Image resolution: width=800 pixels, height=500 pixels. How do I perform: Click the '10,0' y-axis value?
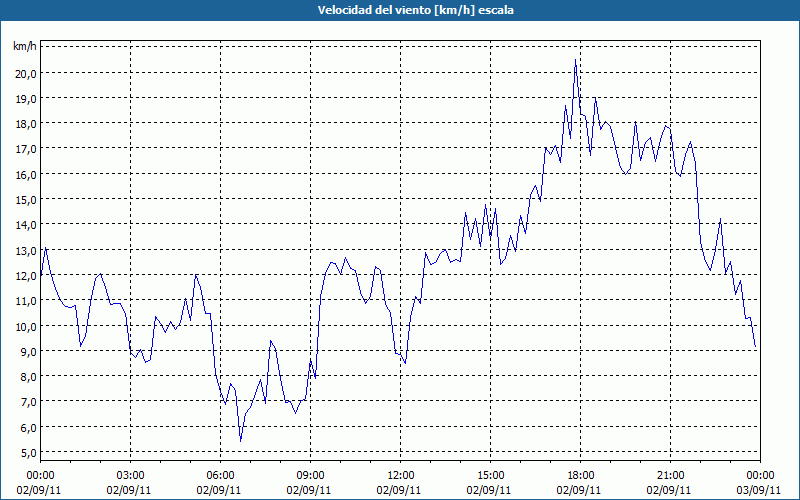[27, 326]
